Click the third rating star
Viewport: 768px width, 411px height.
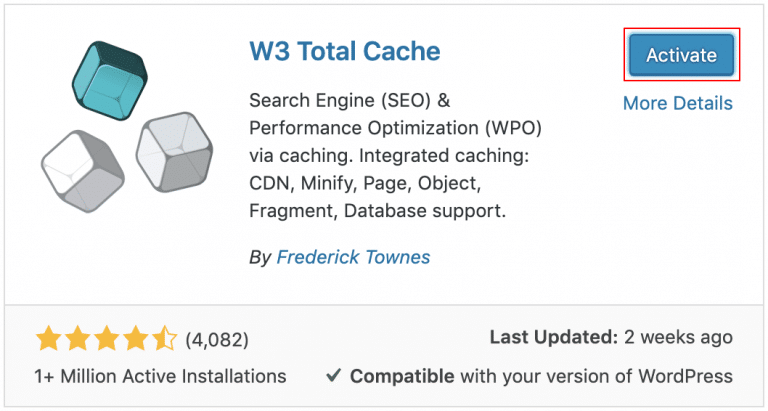click(107, 339)
